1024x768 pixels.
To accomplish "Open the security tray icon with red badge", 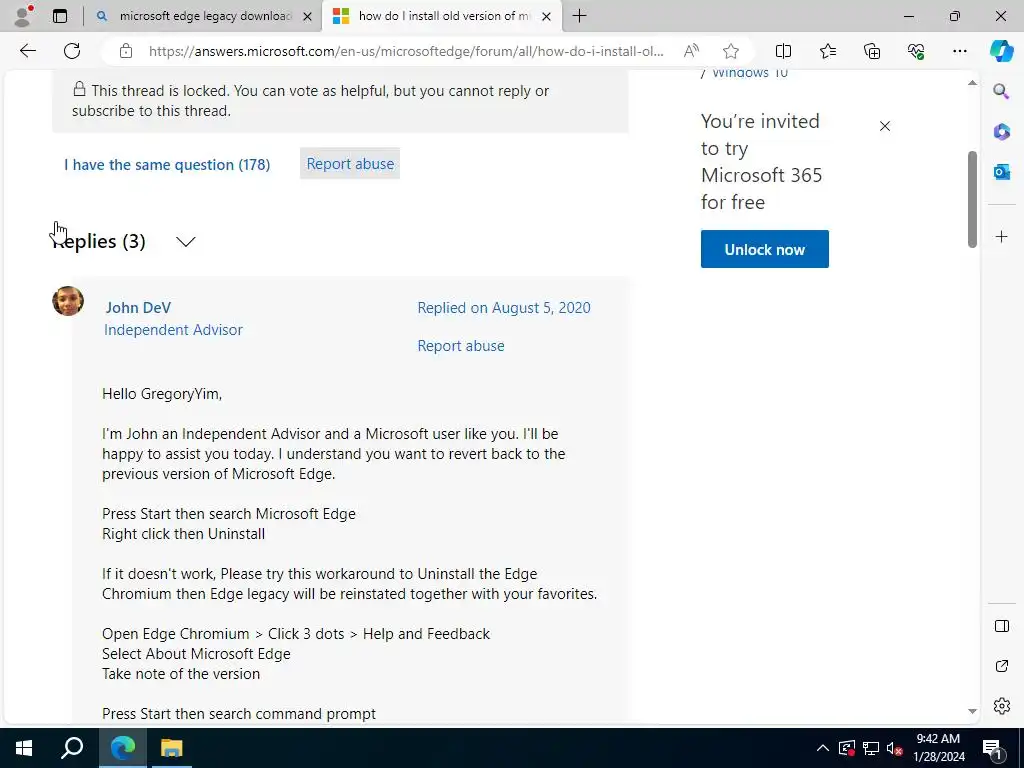I will (846, 748).
